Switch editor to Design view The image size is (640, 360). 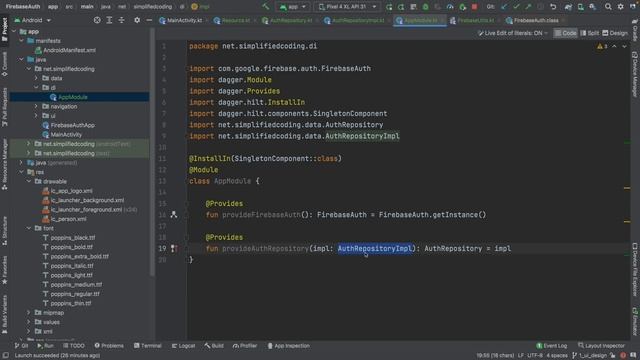tap(615, 33)
